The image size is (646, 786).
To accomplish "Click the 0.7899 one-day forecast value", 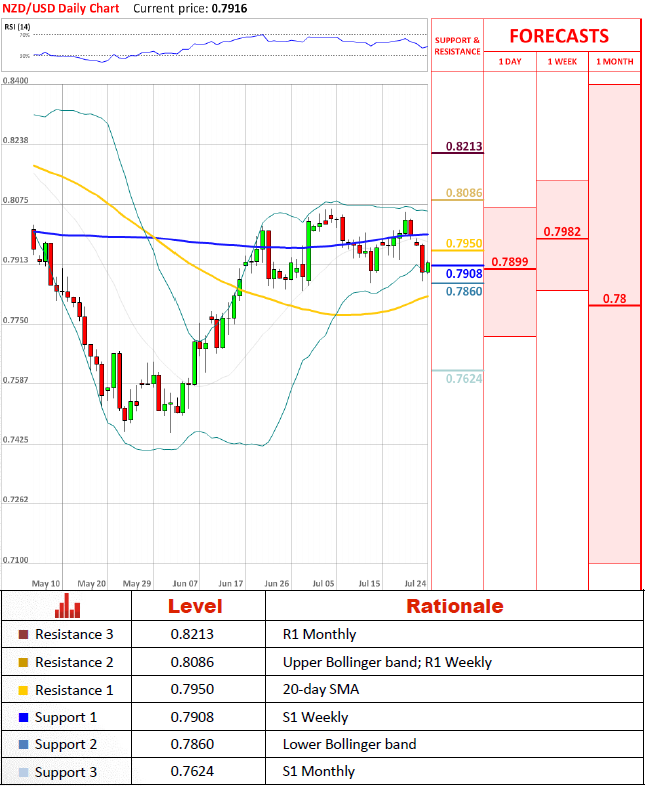I will (510, 262).
